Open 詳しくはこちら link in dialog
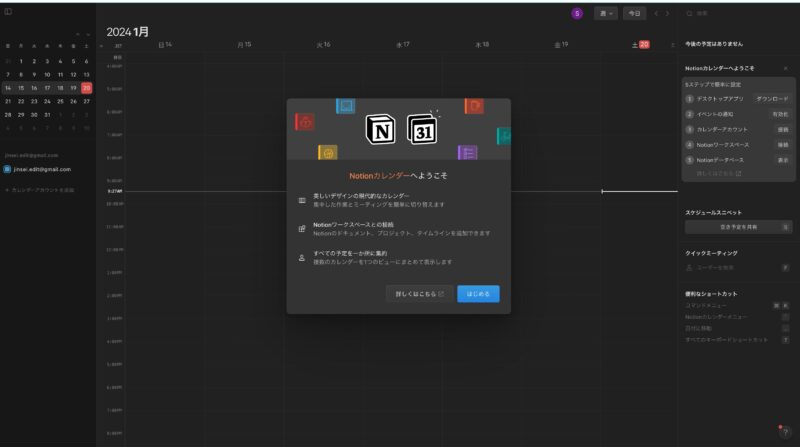The width and height of the screenshot is (800, 447). point(419,294)
